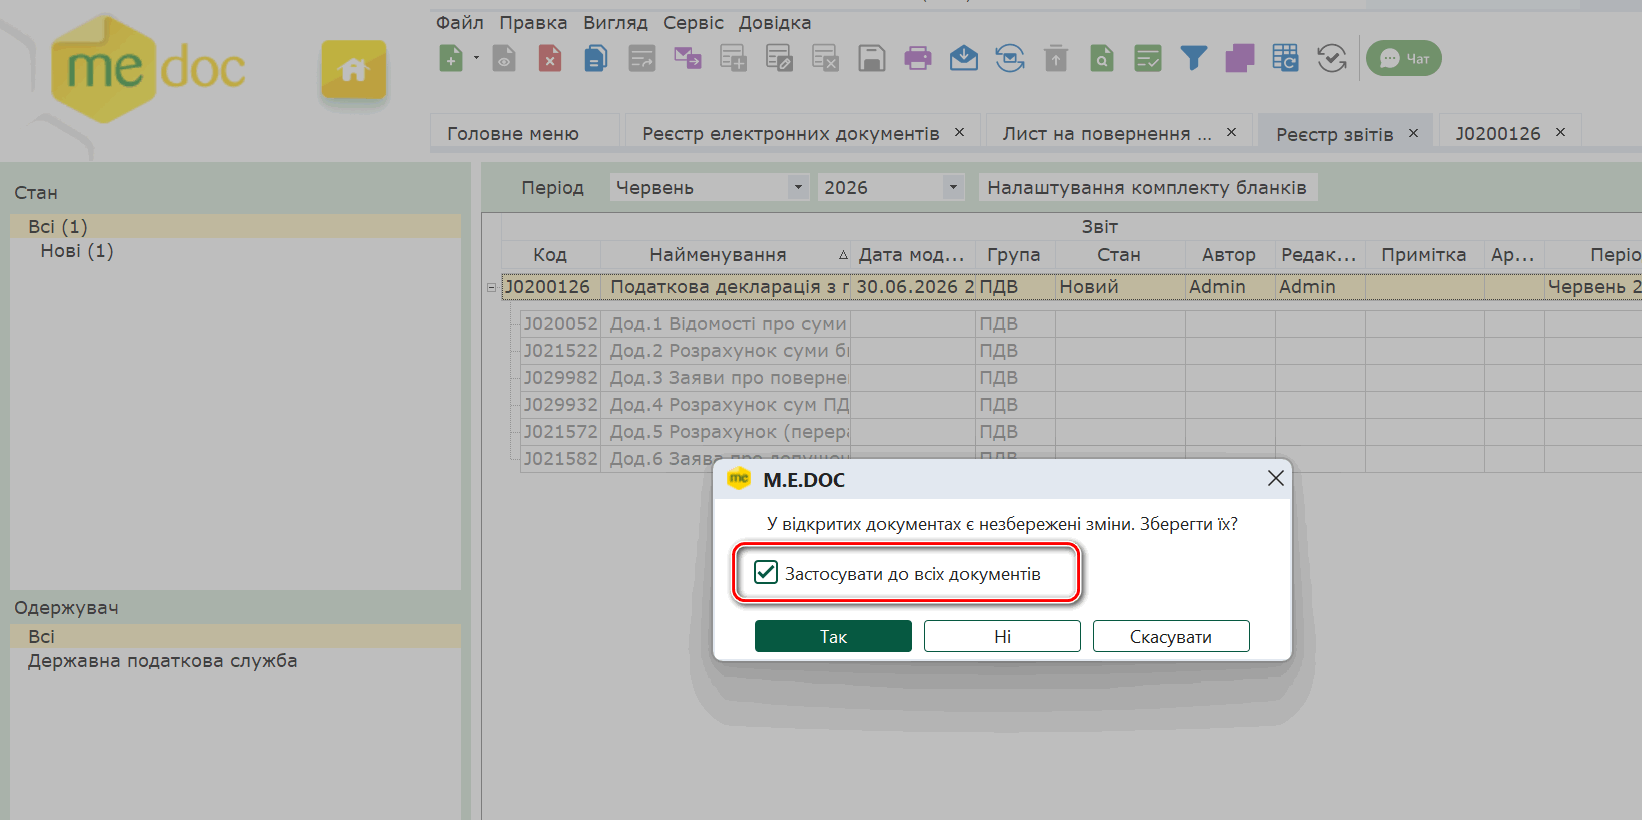Click the purple print icon

(917, 59)
